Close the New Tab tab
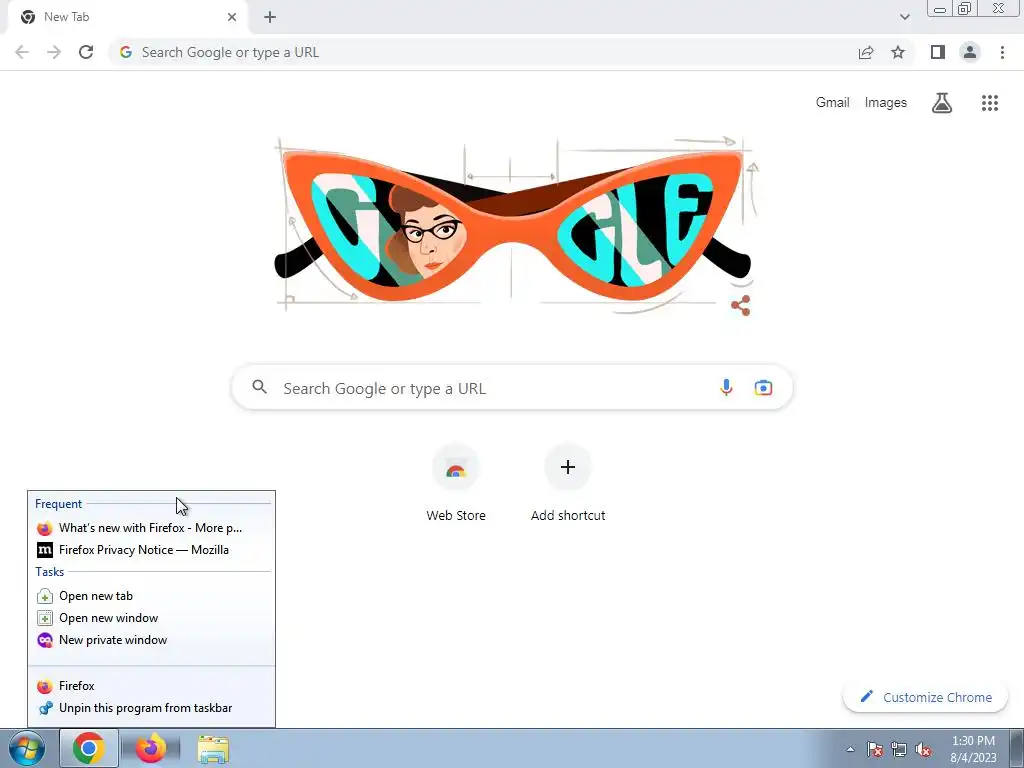Viewport: 1024px width, 768px height. [232, 17]
